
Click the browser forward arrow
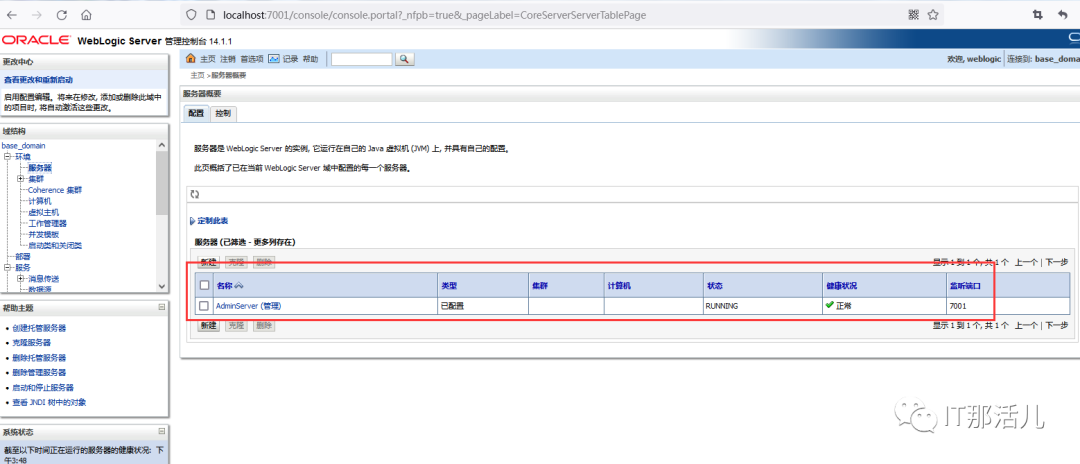(37, 14)
